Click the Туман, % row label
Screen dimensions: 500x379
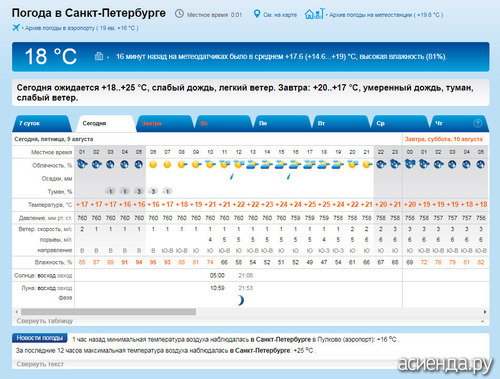[60, 192]
